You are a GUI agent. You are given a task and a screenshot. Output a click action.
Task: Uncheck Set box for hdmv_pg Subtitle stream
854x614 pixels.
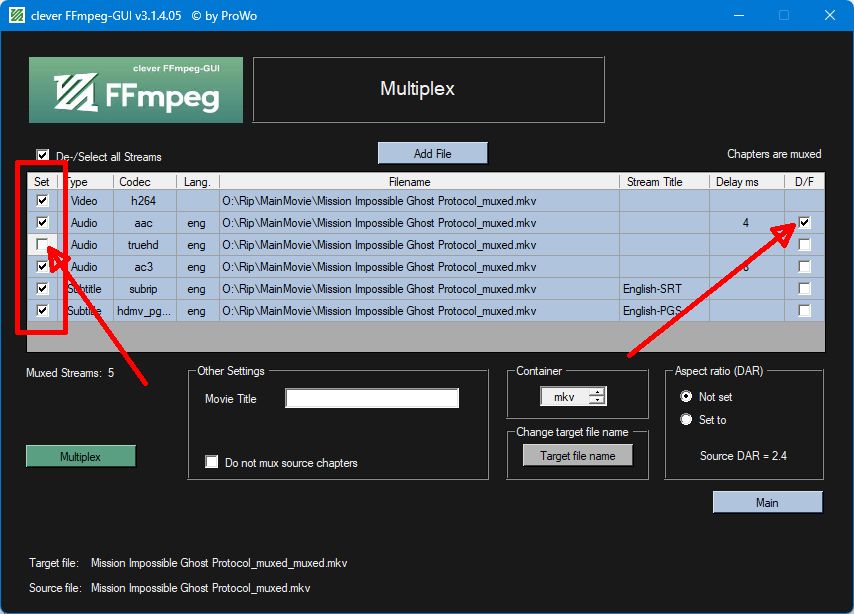point(42,311)
